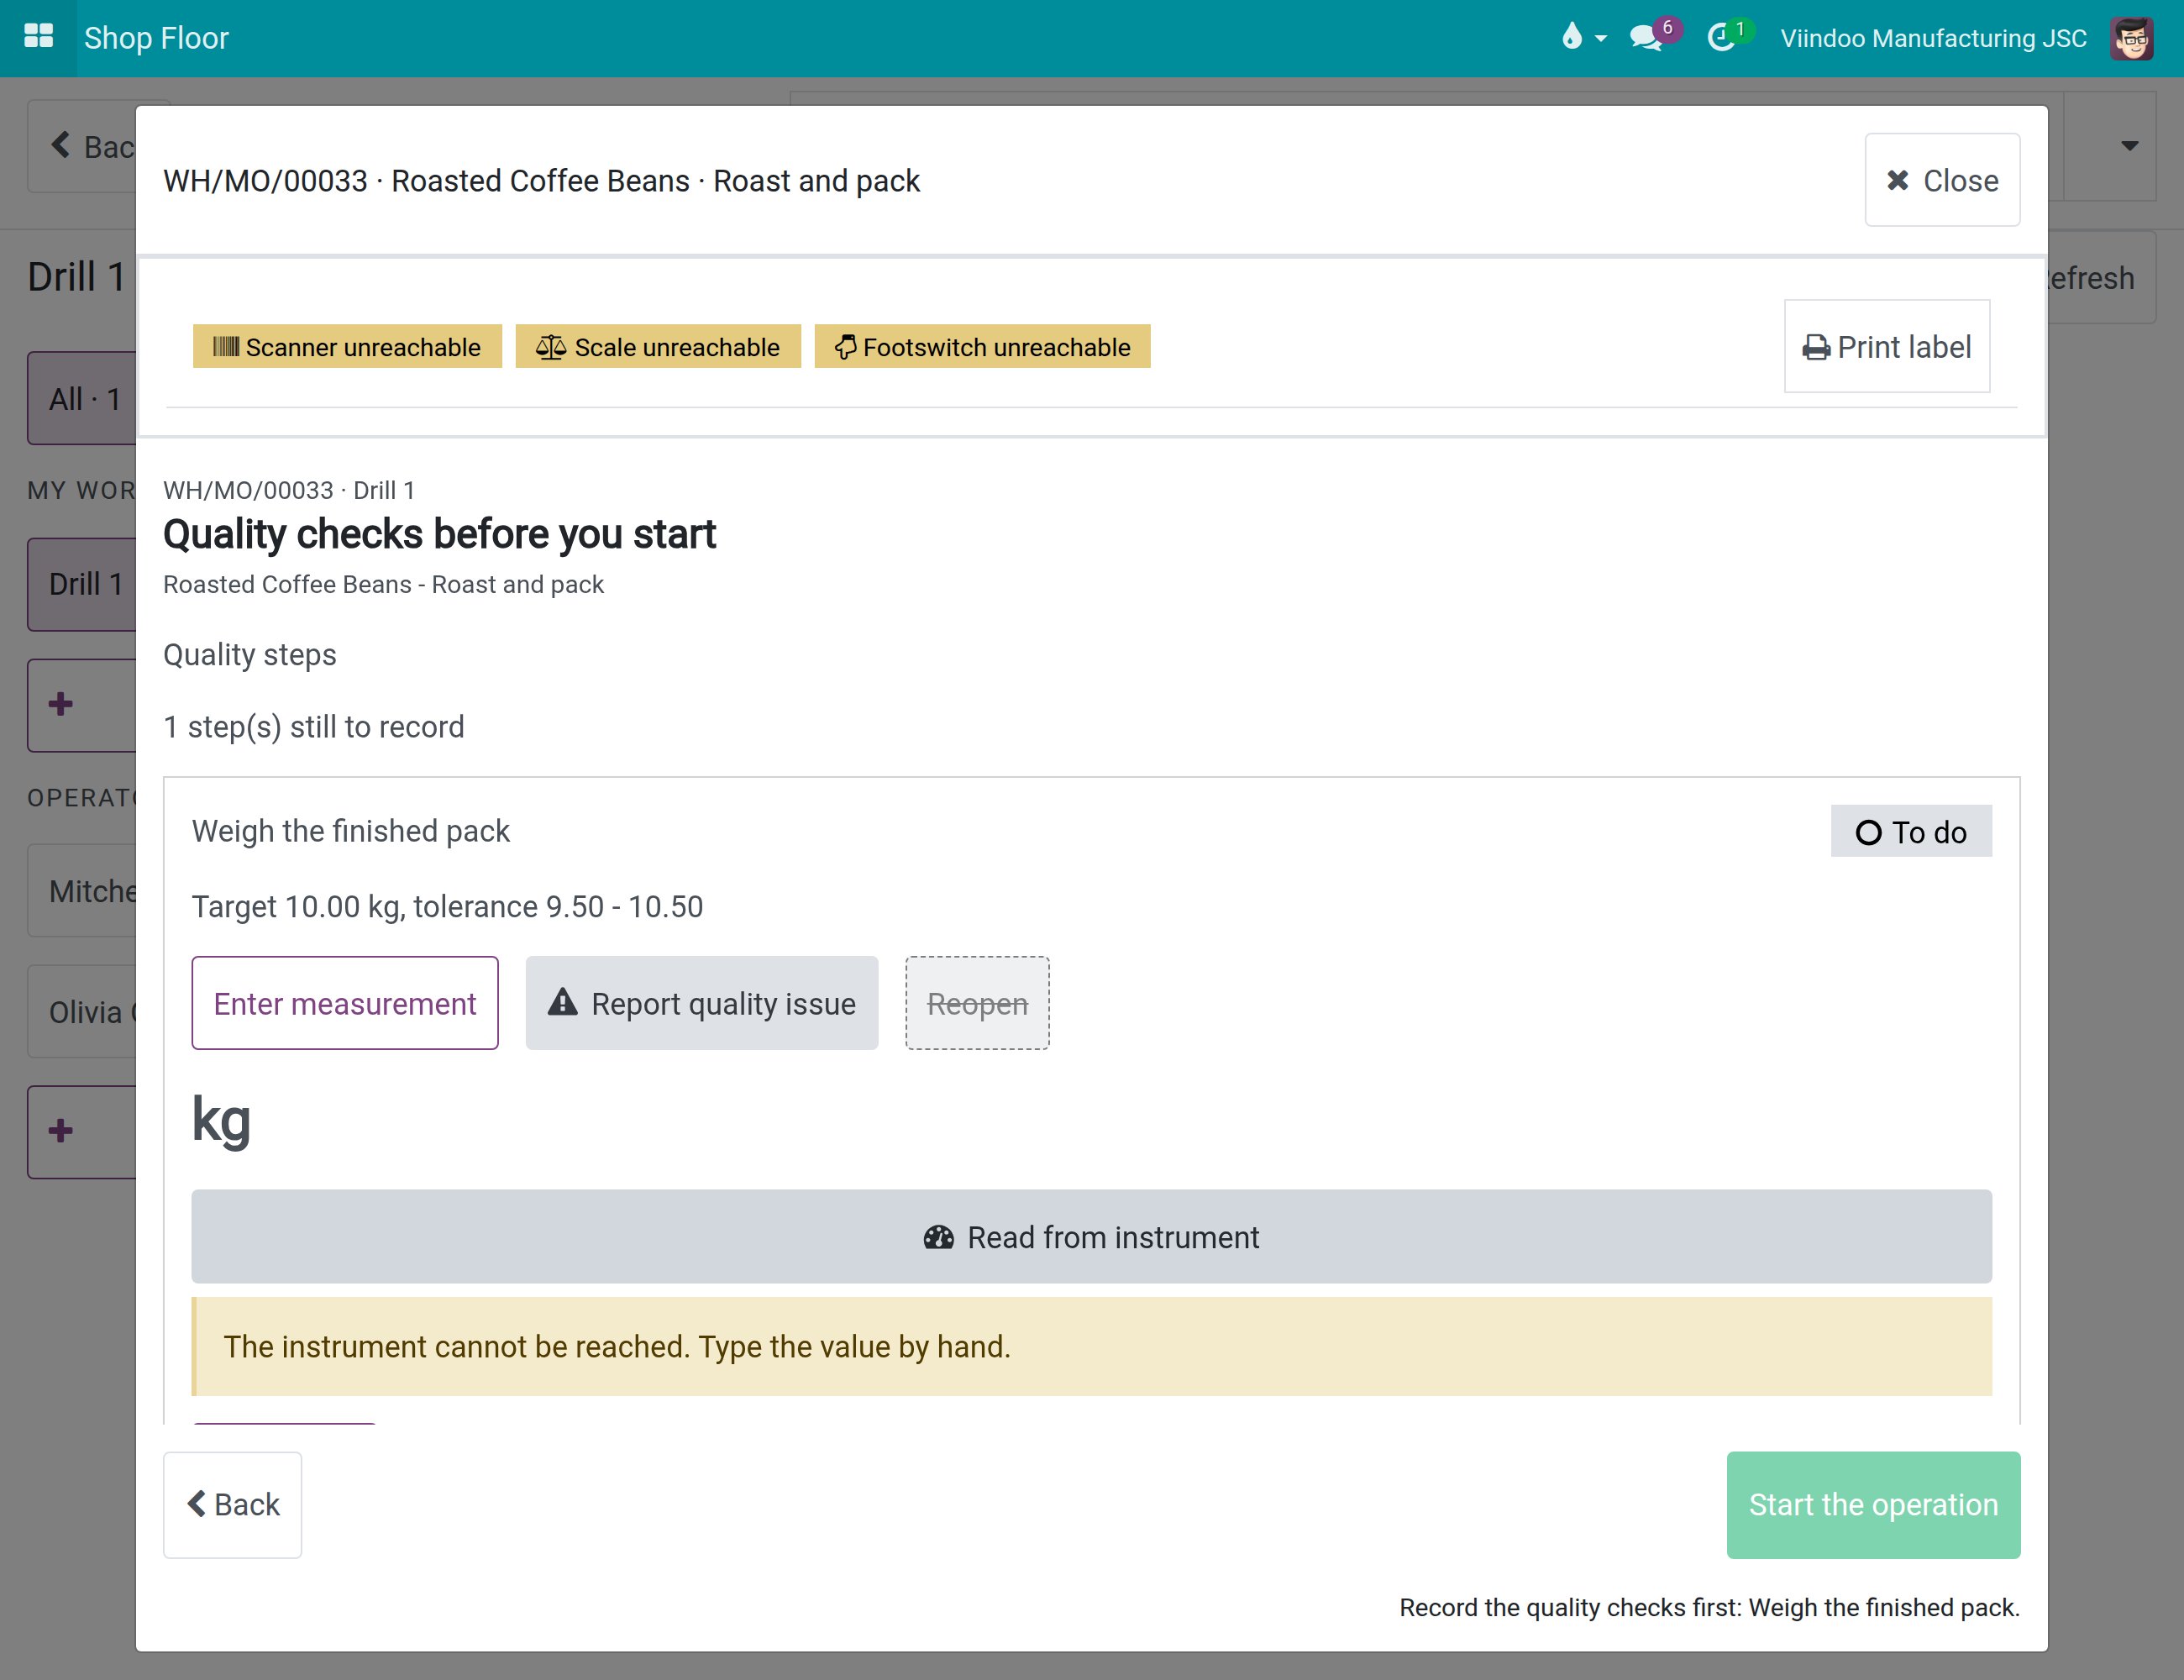2184x1680 pixels.
Task: Click the Back button in dialog footer
Action: coord(232,1504)
